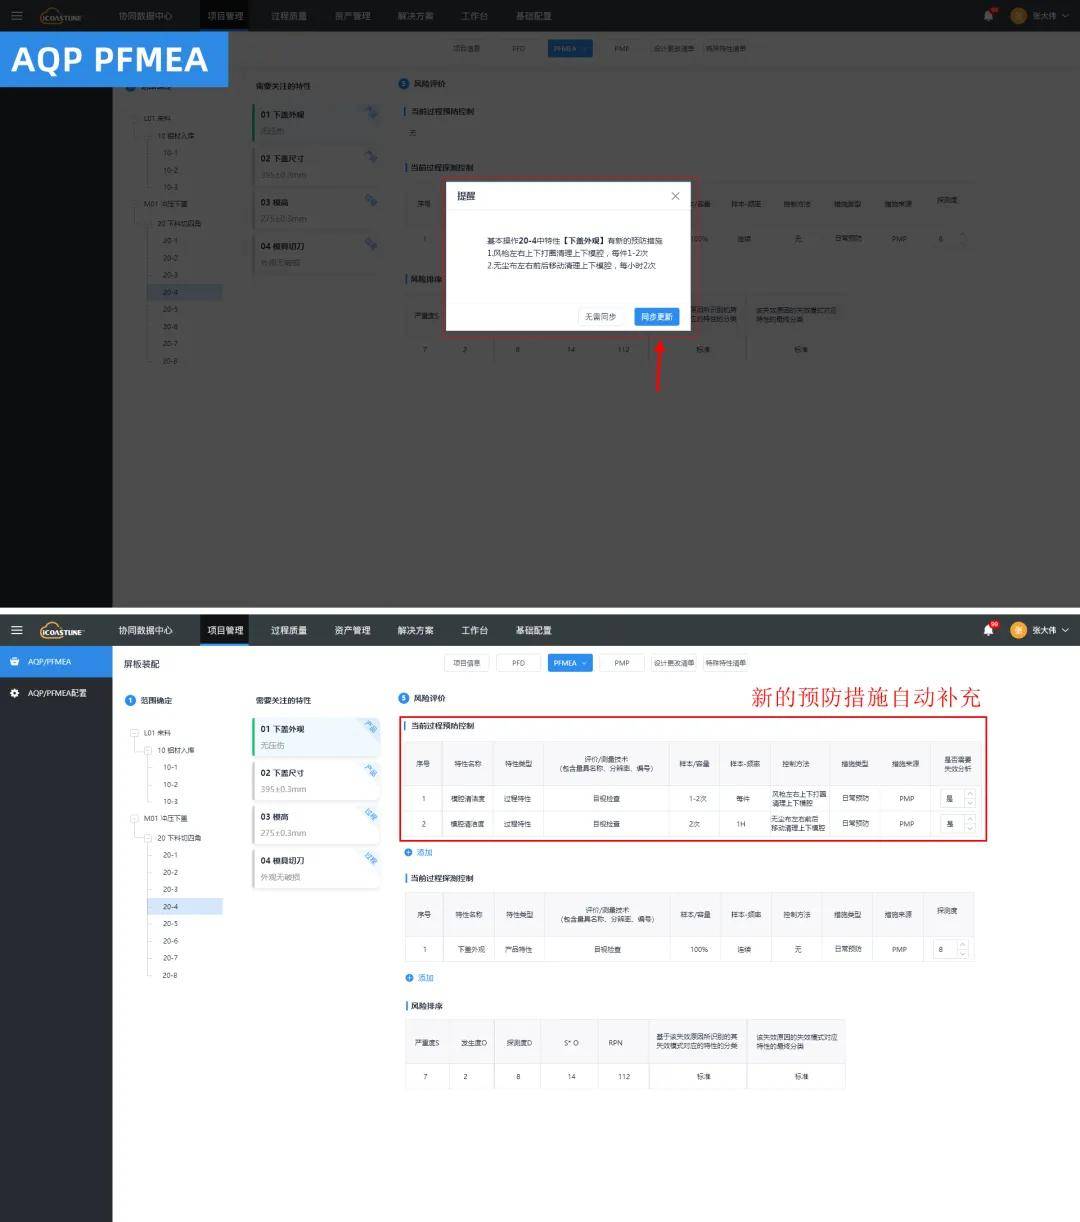Click the '屏板装配' page title
The image size is (1080, 1222).
142,664
